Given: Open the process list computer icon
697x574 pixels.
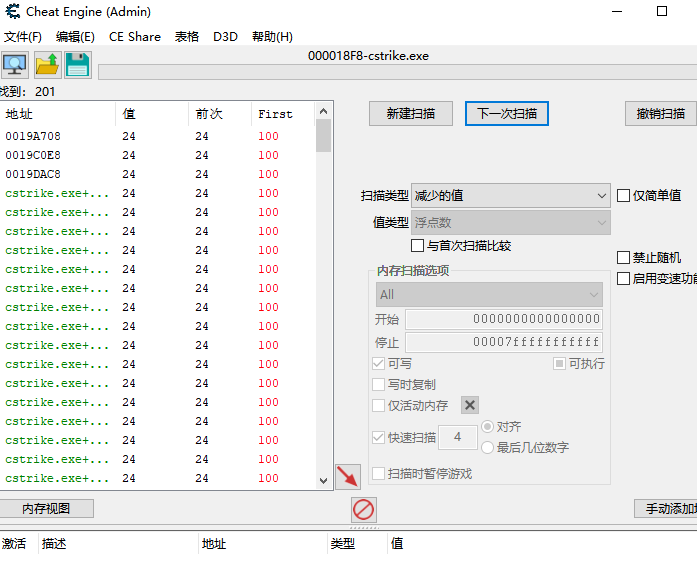Looking at the screenshot, I should pyautogui.click(x=15, y=65).
